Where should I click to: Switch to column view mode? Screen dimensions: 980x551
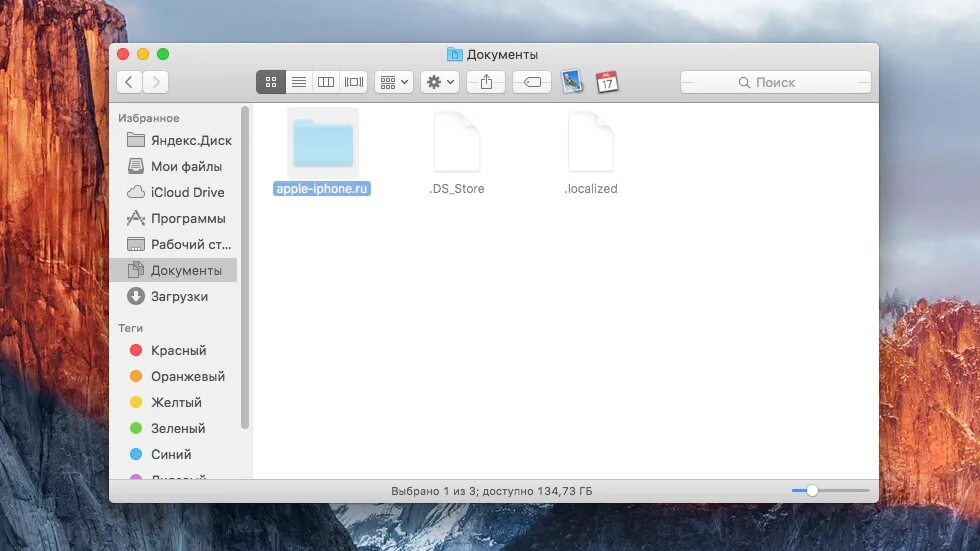click(326, 82)
